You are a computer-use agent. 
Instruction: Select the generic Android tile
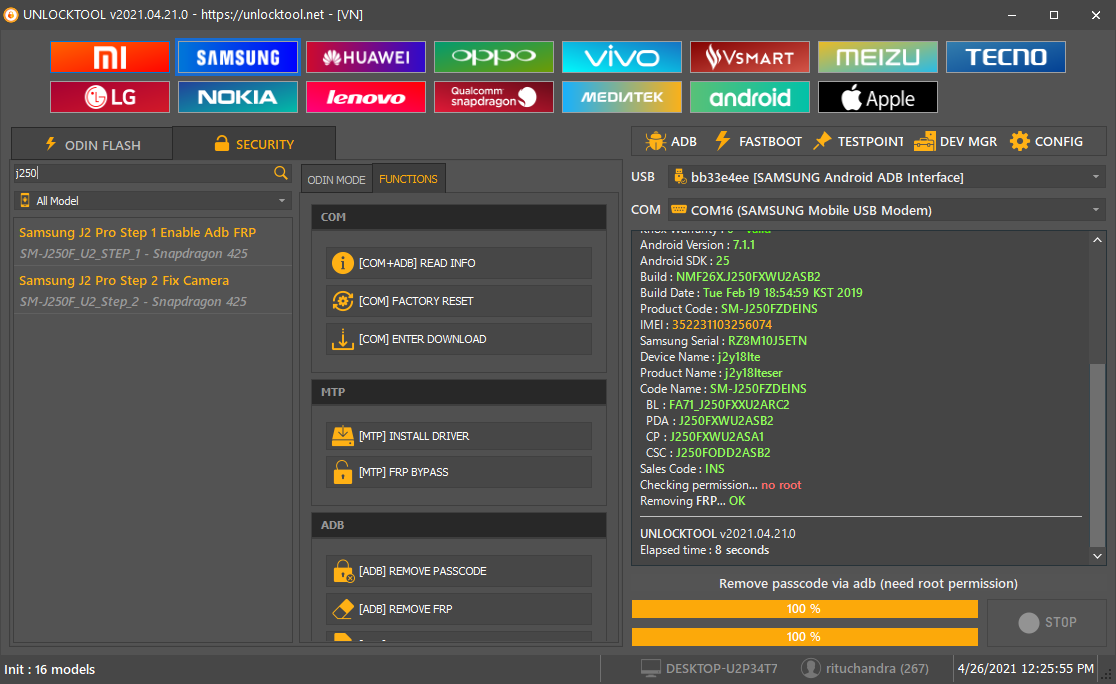(x=749, y=97)
